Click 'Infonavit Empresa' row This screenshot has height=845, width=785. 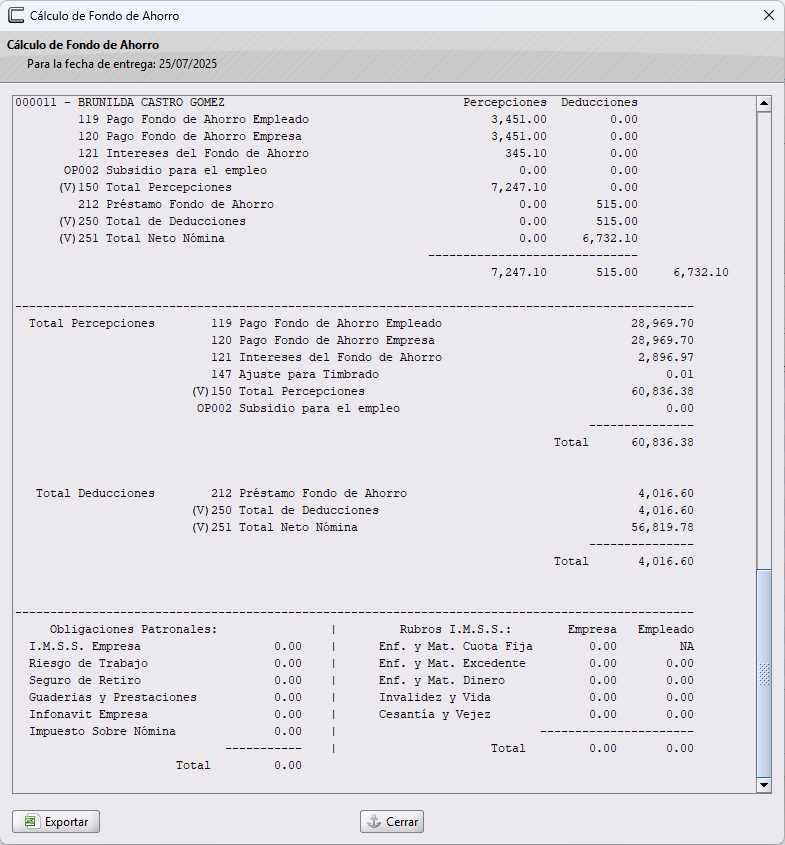pos(165,714)
